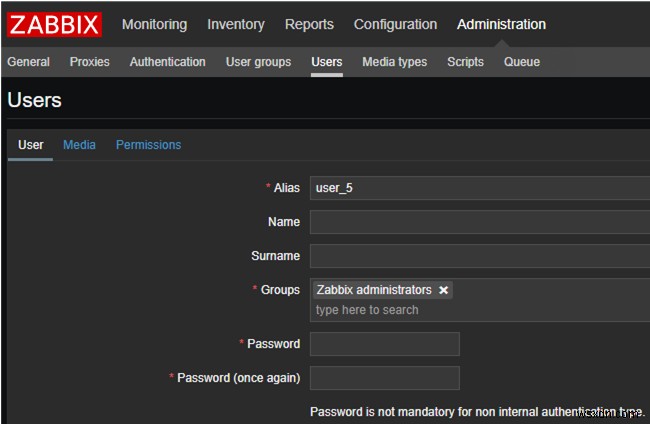Open the Administration menu
Viewport: 650px width, 424px height.
tap(501, 24)
